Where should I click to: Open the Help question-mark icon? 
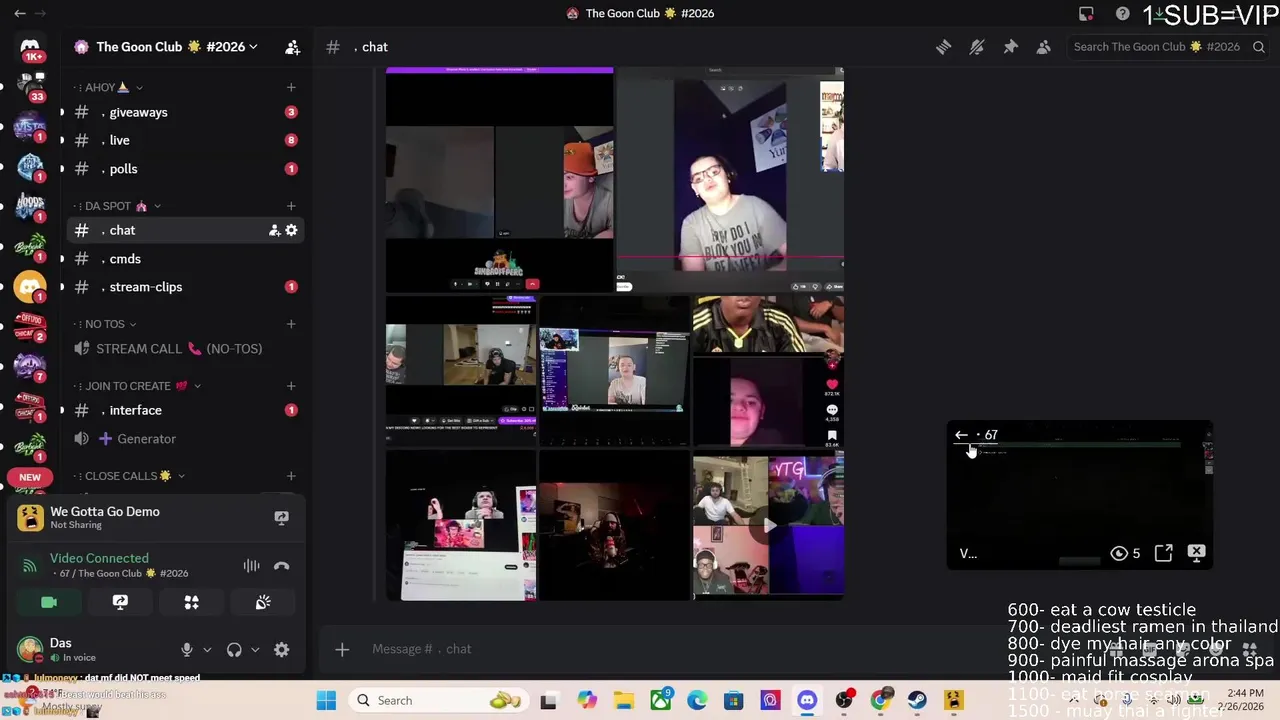click(x=1123, y=14)
